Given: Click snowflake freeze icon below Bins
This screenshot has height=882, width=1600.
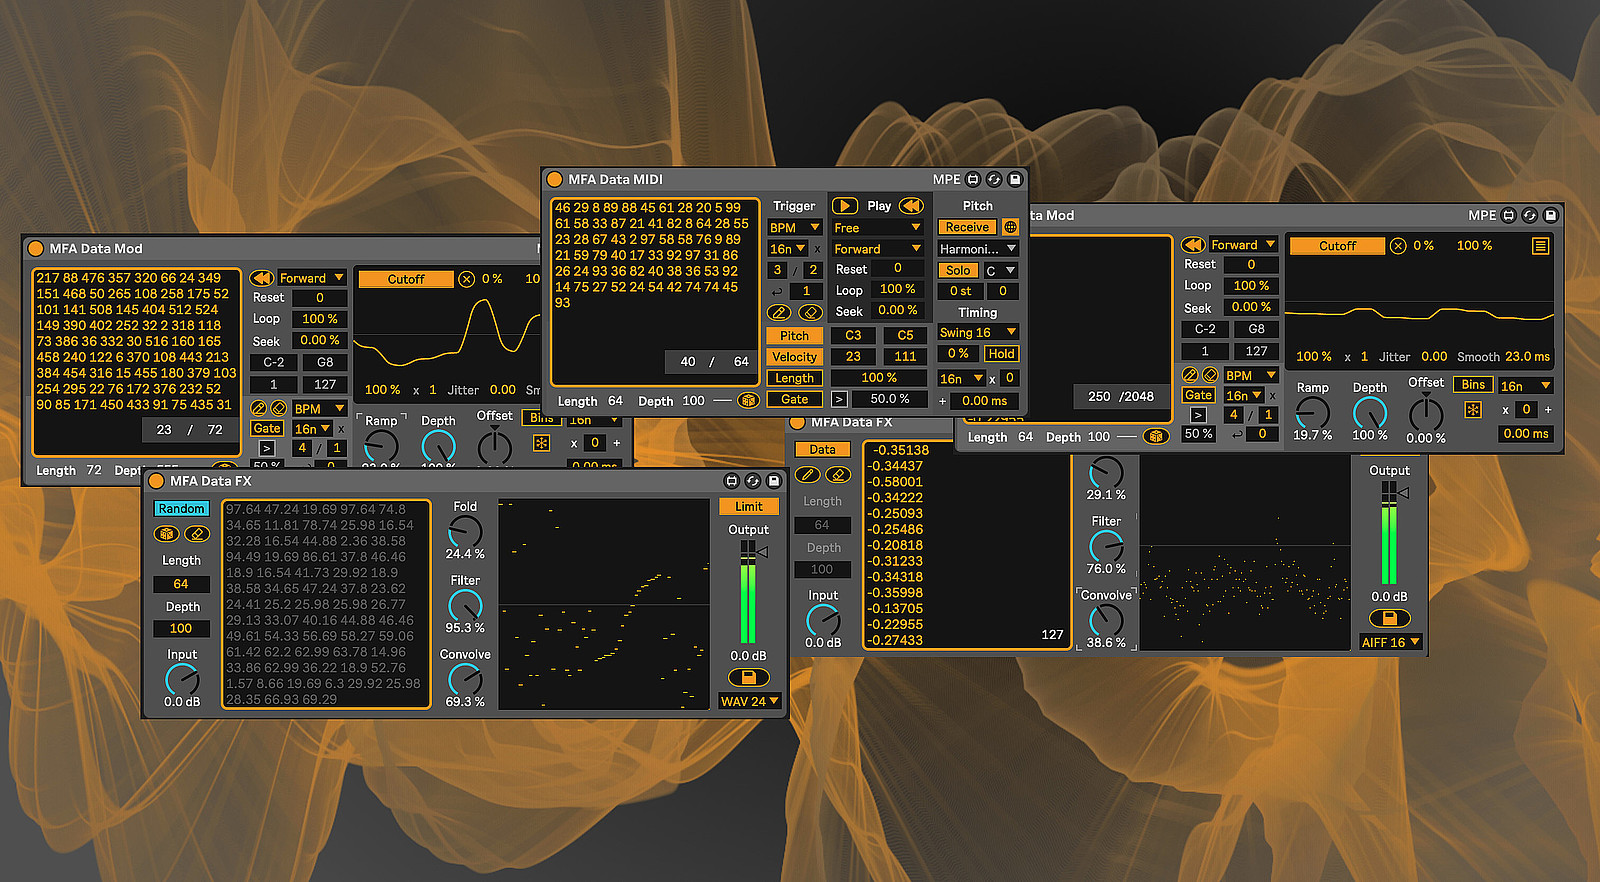Looking at the screenshot, I should point(1472,410).
